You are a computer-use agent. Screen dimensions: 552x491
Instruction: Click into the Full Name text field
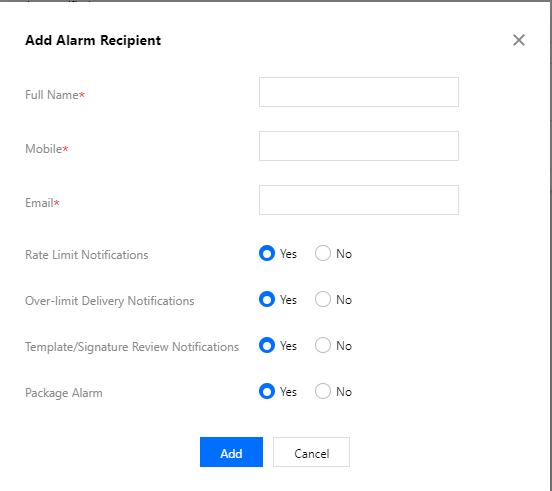pyautogui.click(x=359, y=92)
